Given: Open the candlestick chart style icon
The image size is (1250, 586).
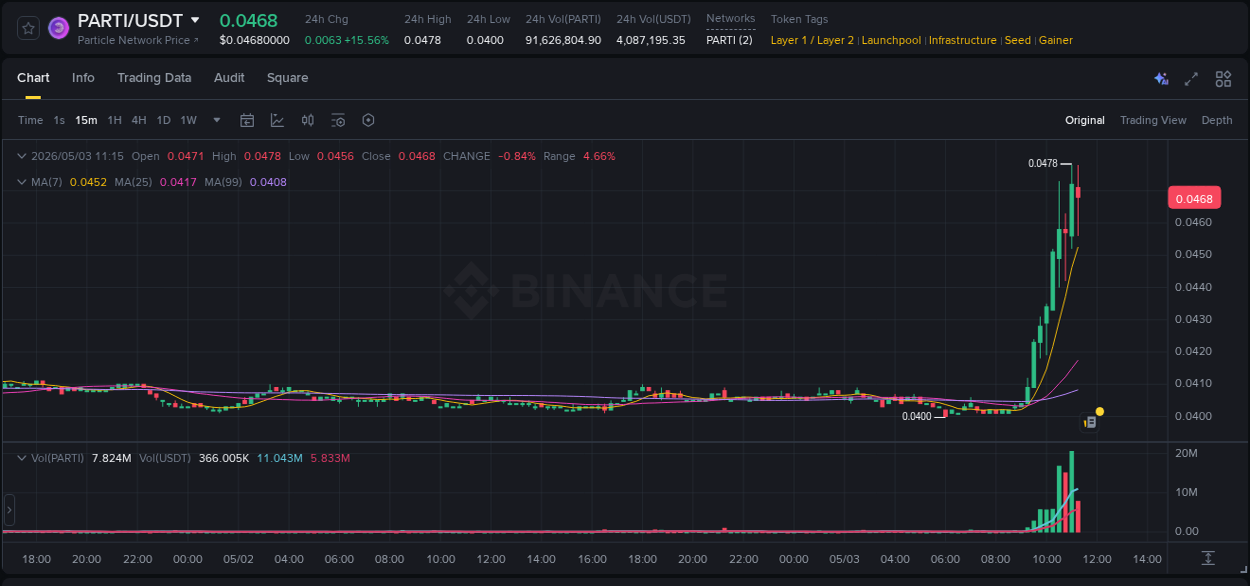Looking at the screenshot, I should tap(308, 120).
